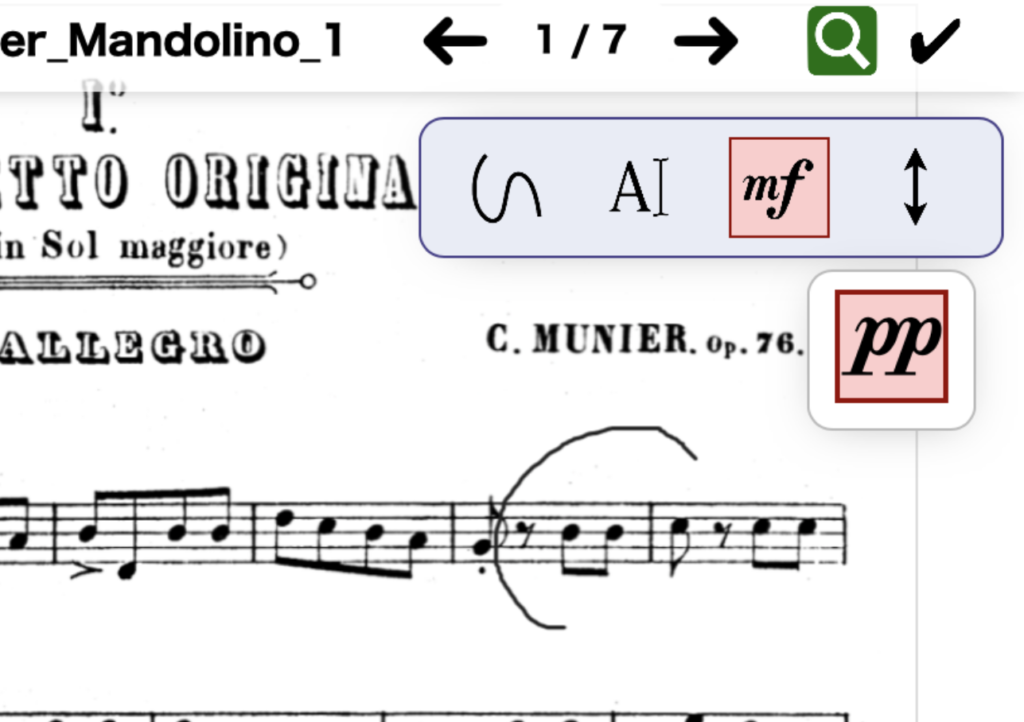
Task: Click the "in Sol maggiore" subtitle
Action: click(x=143, y=247)
